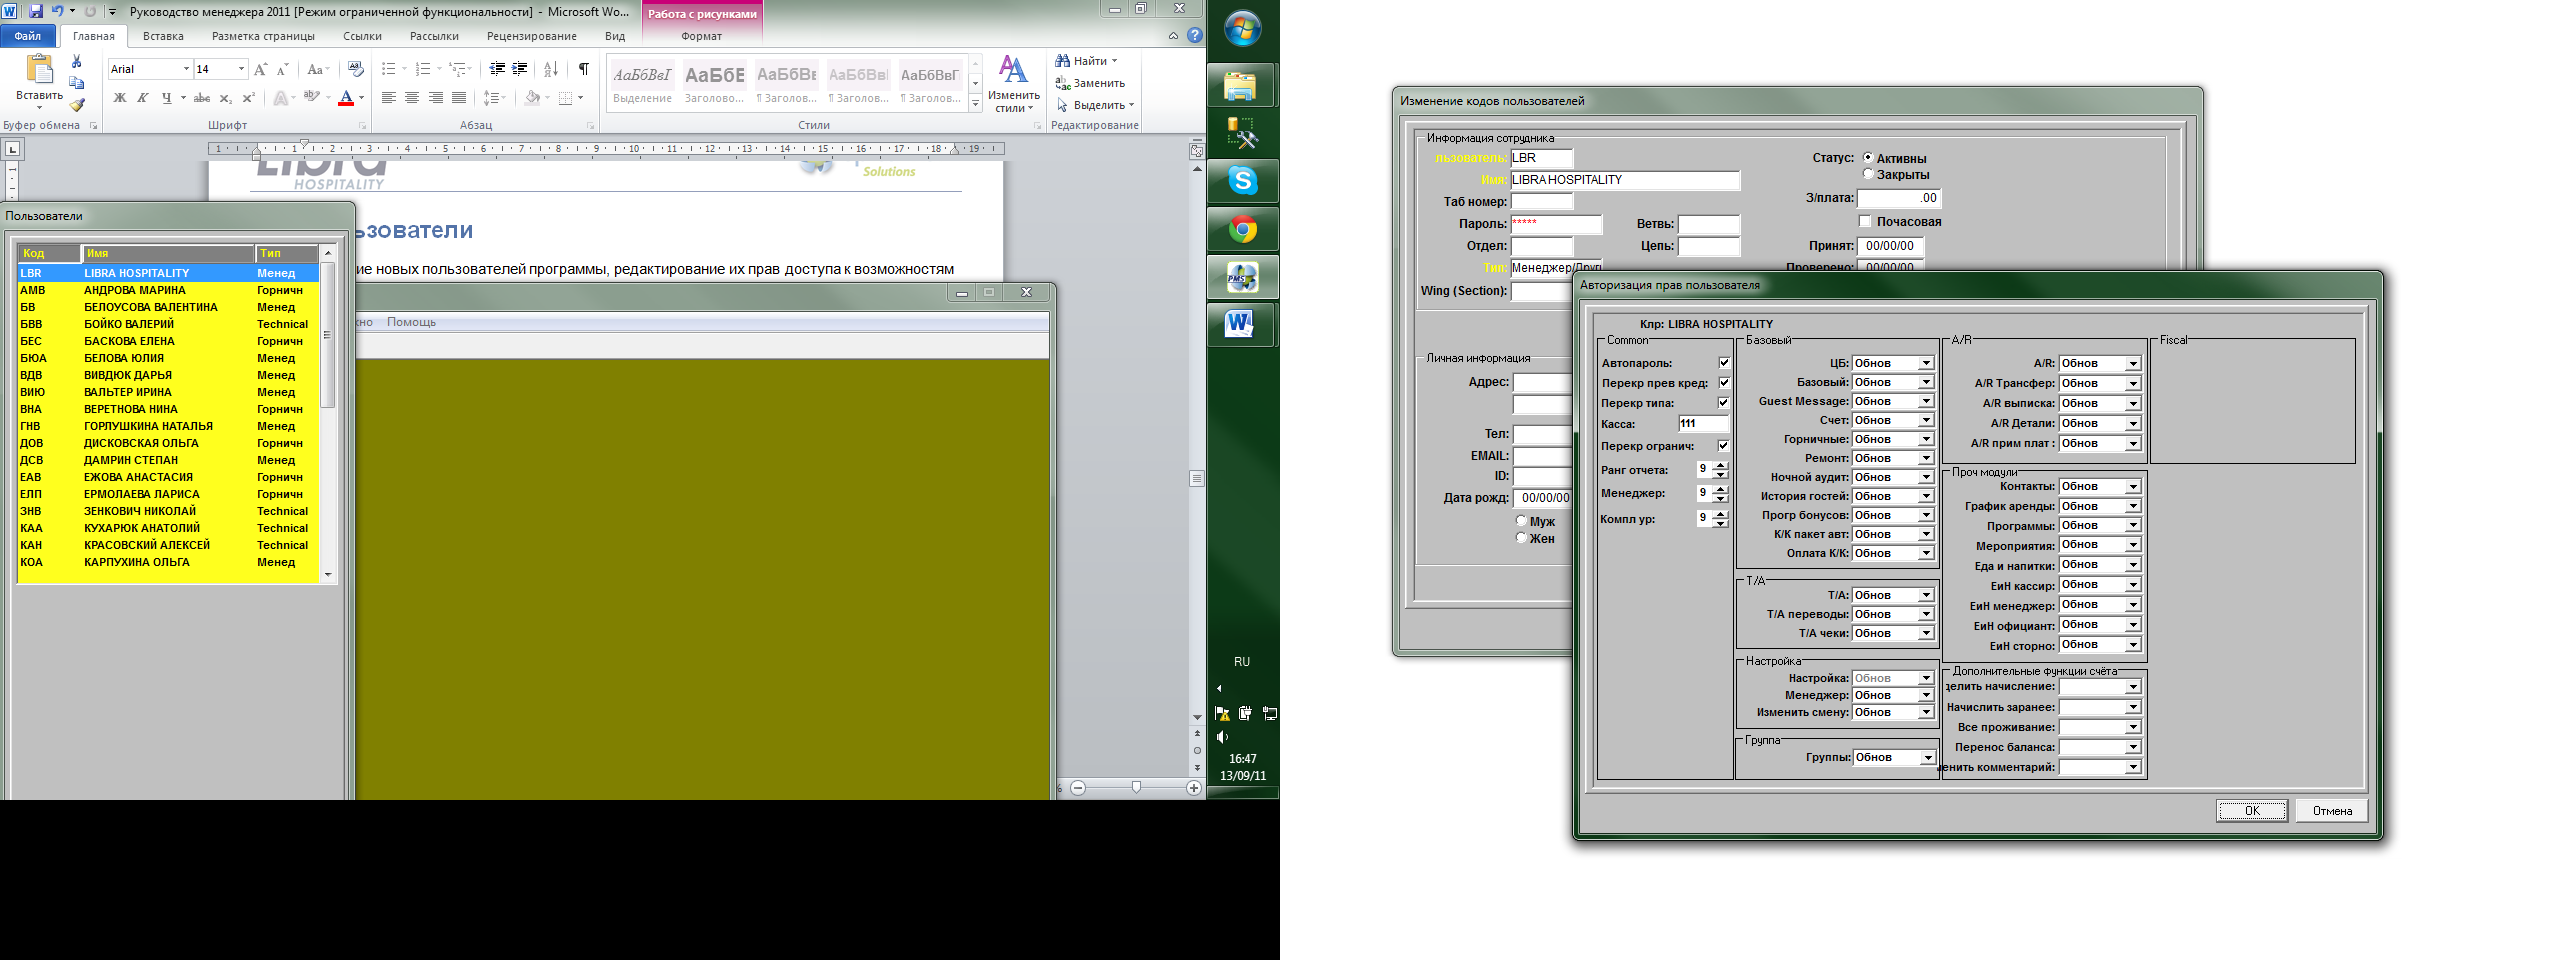2560x960 pixels.
Task: Select the Format Painter brush
Action: pos(76,104)
